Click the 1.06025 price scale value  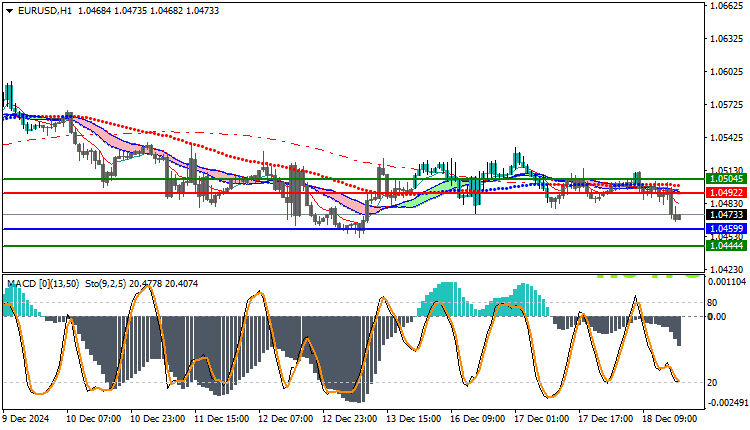[x=727, y=72]
